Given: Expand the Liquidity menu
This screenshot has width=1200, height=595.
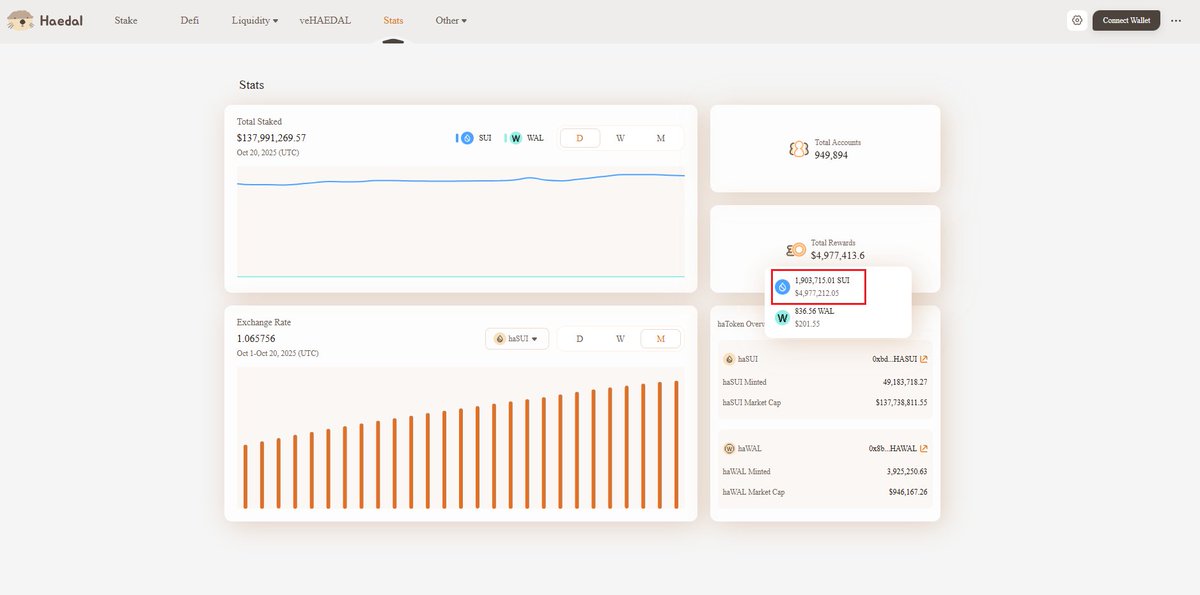Looking at the screenshot, I should (x=255, y=20).
